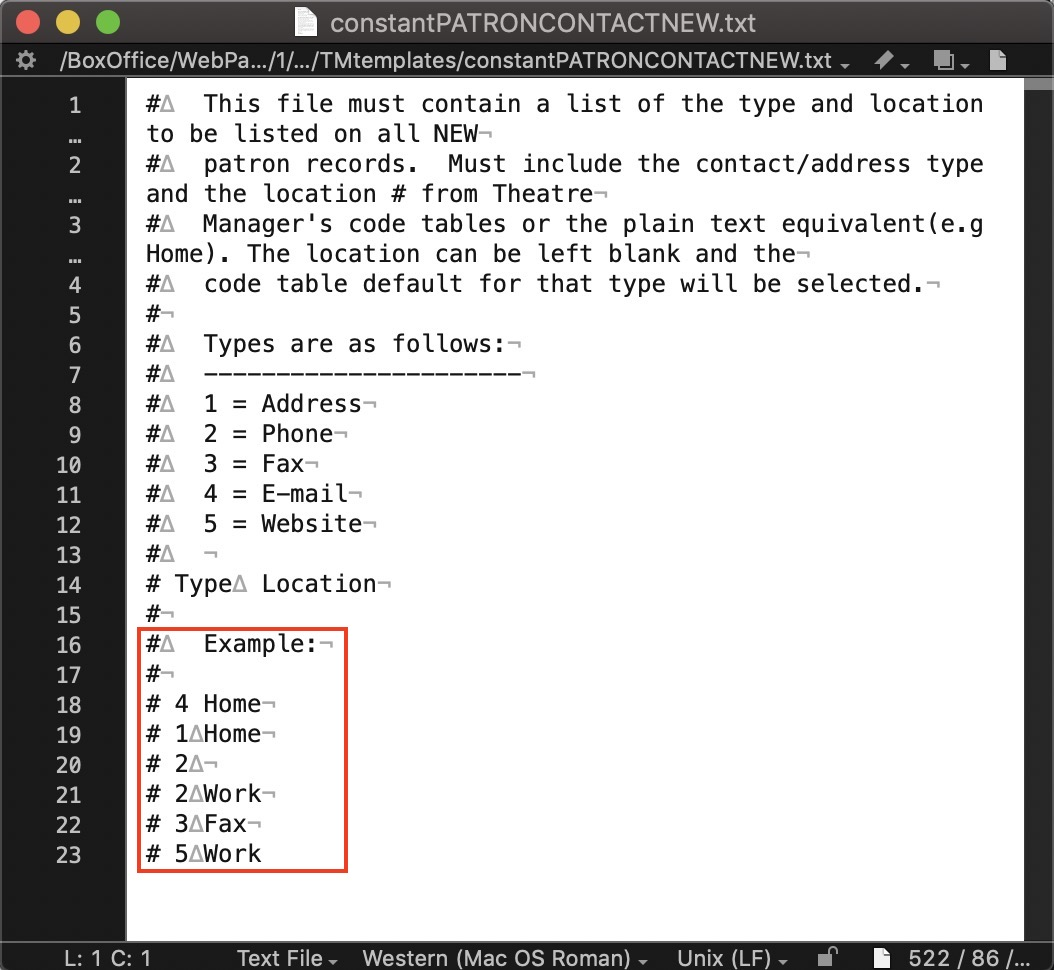
Task: Click the line '1 = Address'
Action: click(282, 403)
